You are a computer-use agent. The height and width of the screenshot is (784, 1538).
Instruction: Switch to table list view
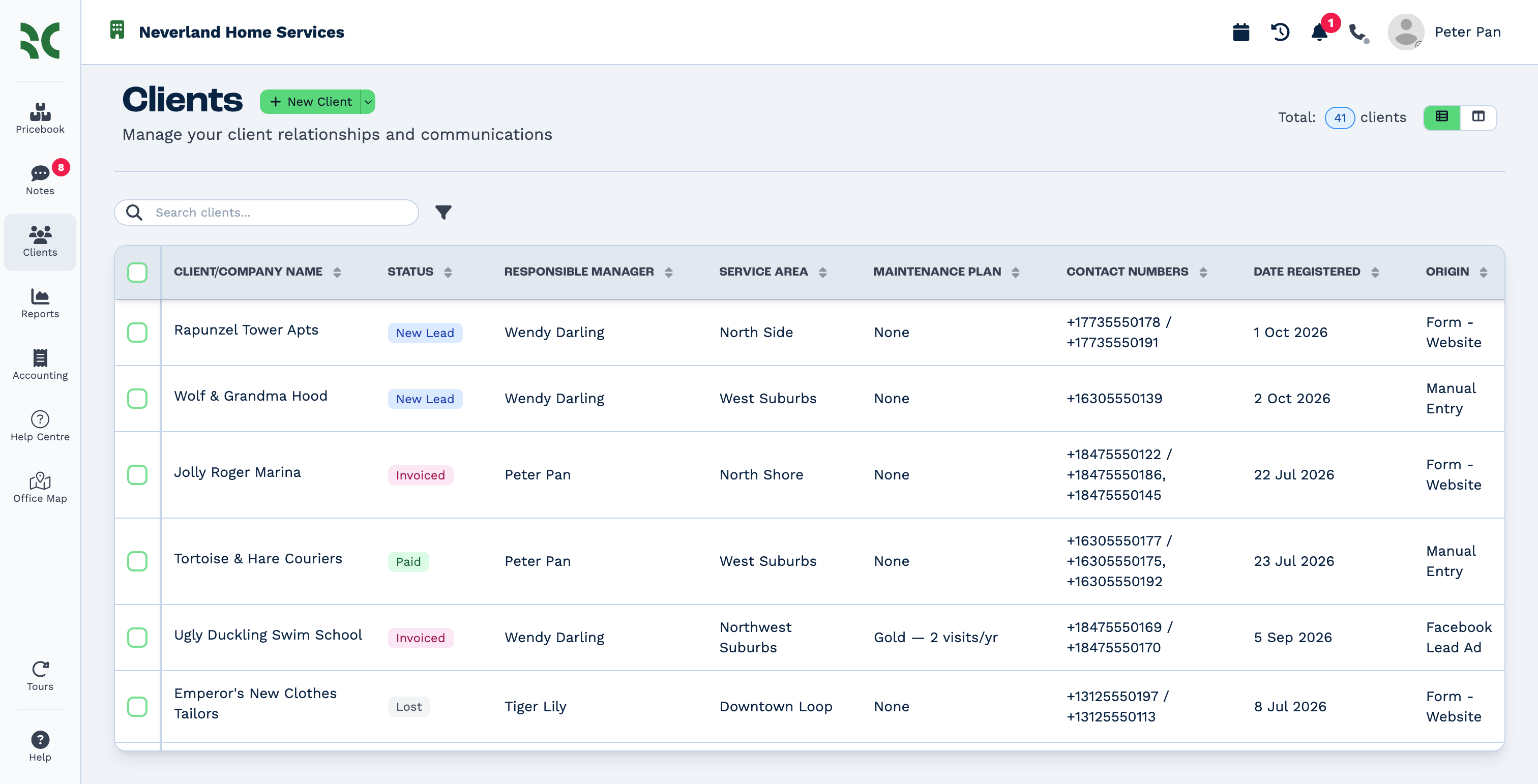click(1441, 117)
